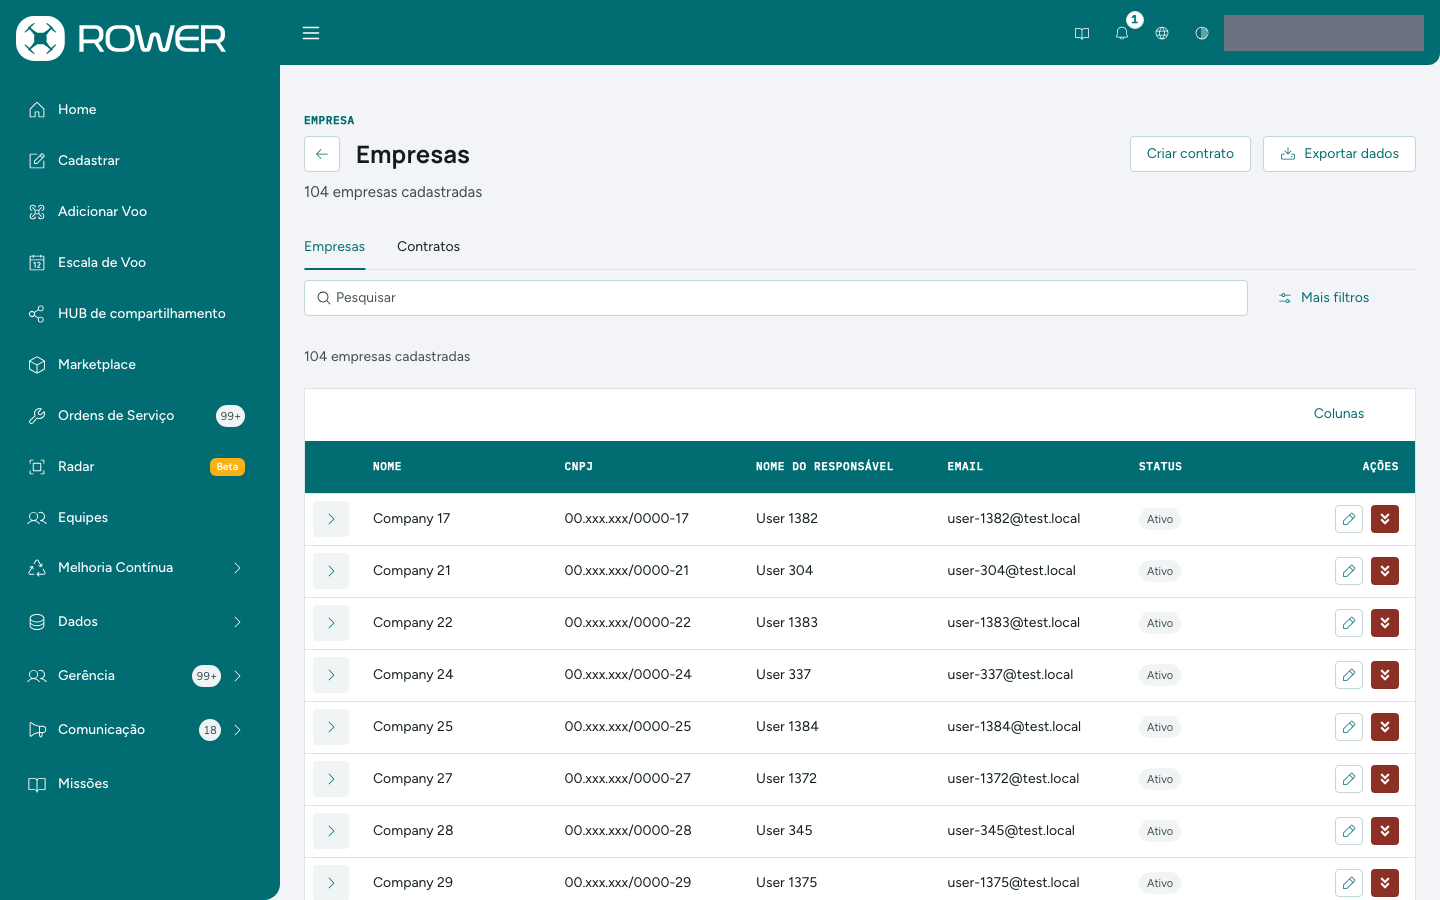
Task: Open Marketplace in the sidebar
Action: 96,365
